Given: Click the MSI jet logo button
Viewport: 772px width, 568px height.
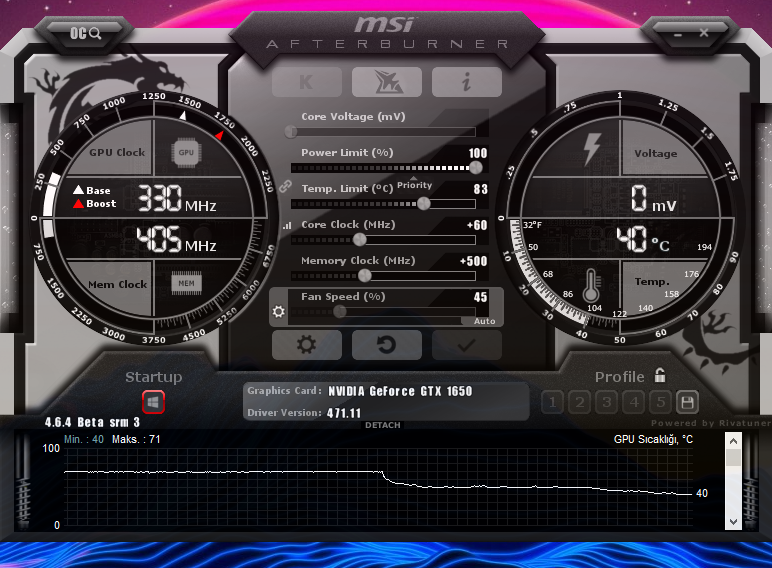Looking at the screenshot, I should [387, 82].
